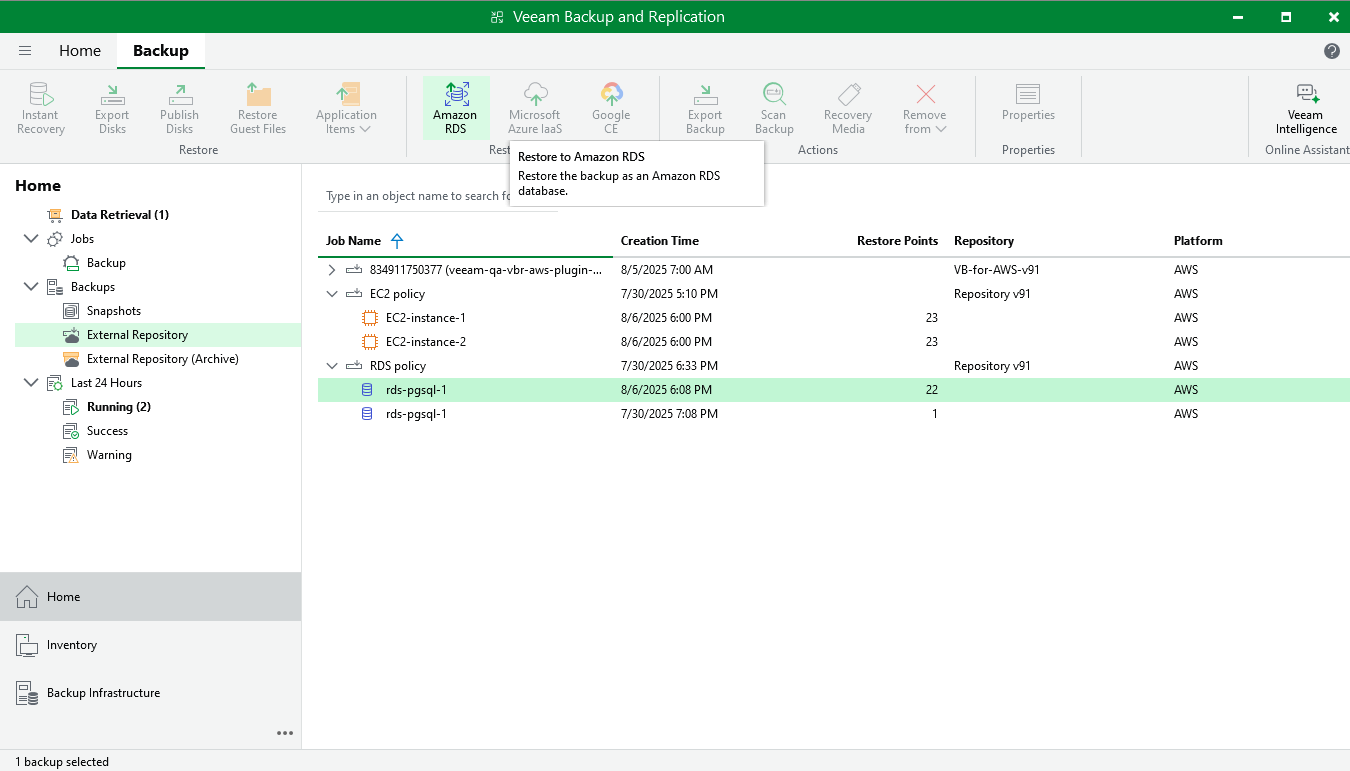Image resolution: width=1350 pixels, height=771 pixels.
Task: Open Veeam Intelligence assistant
Action: point(1306,108)
